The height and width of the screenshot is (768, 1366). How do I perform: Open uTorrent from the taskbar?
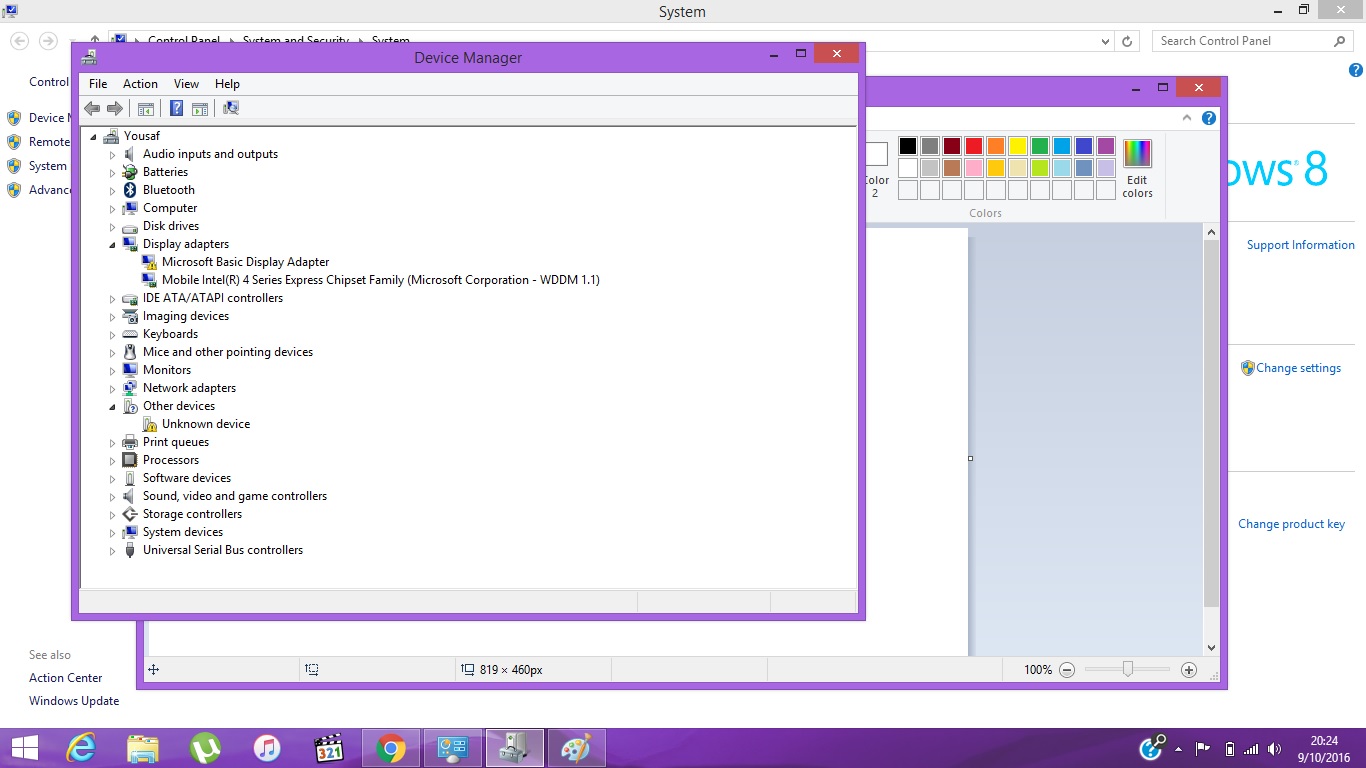205,748
